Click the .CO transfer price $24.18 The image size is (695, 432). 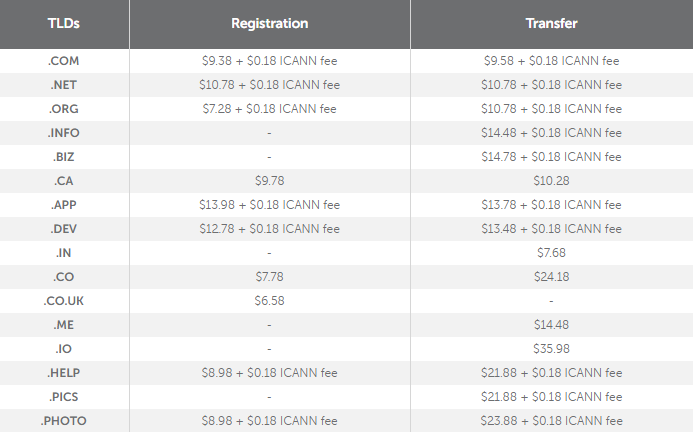pyautogui.click(x=551, y=276)
